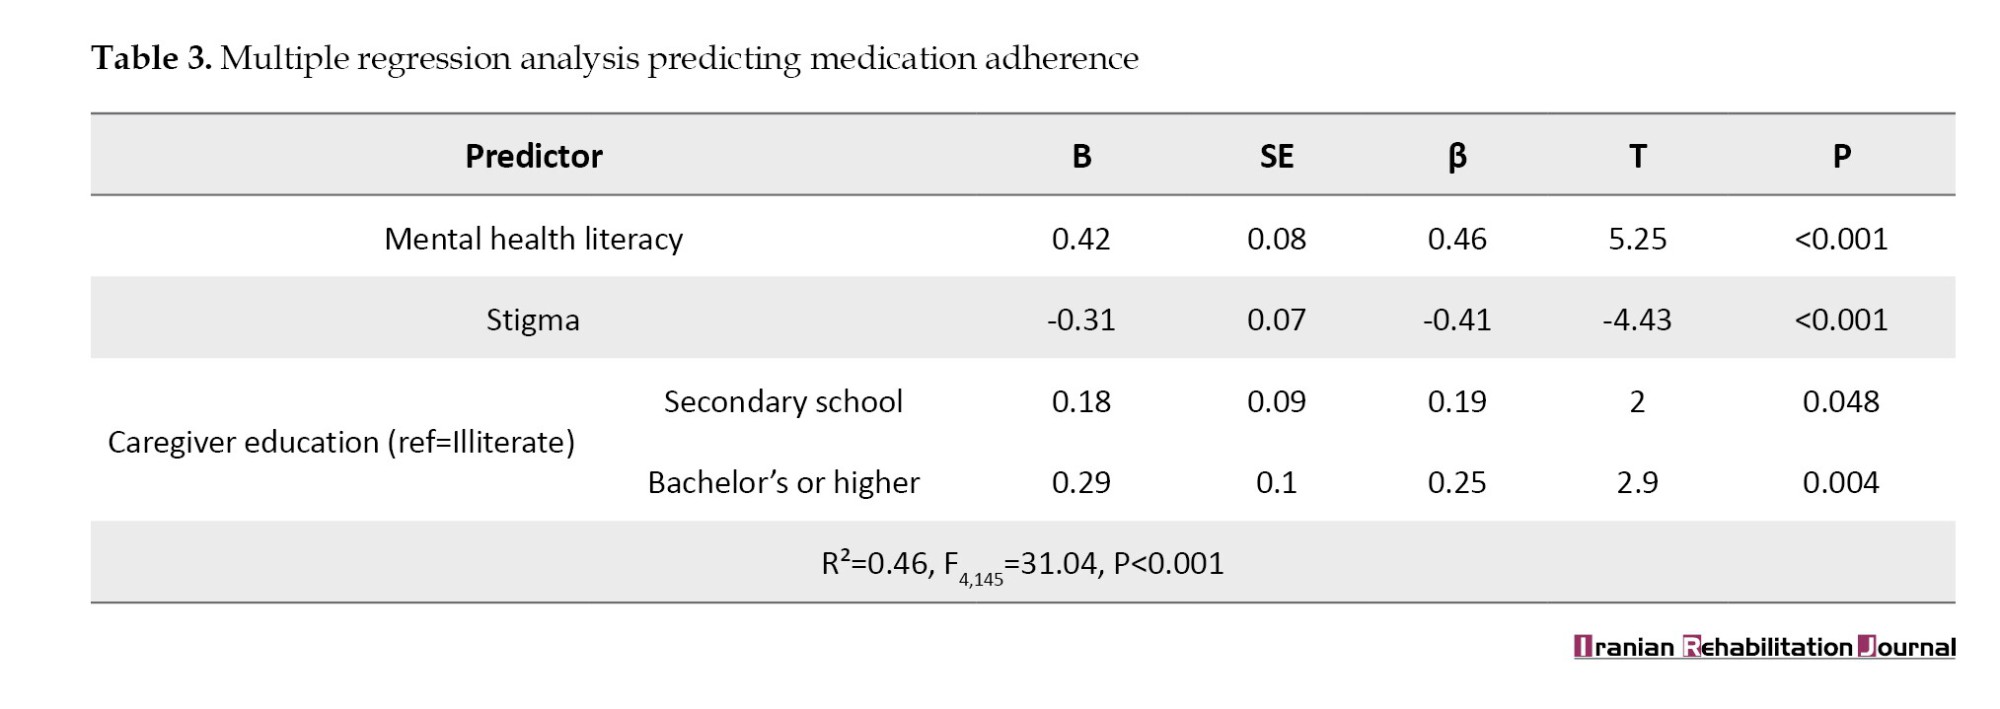Click the 0.004 P value cell
This screenshot has width=2000, height=709.
1841,483
